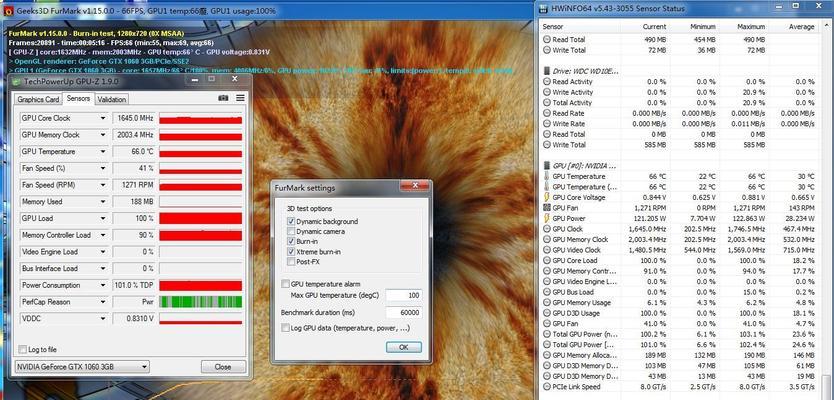The height and width of the screenshot is (400, 834).
Task: Select the '121.205 W' GPU Power current value
Action: point(650,219)
